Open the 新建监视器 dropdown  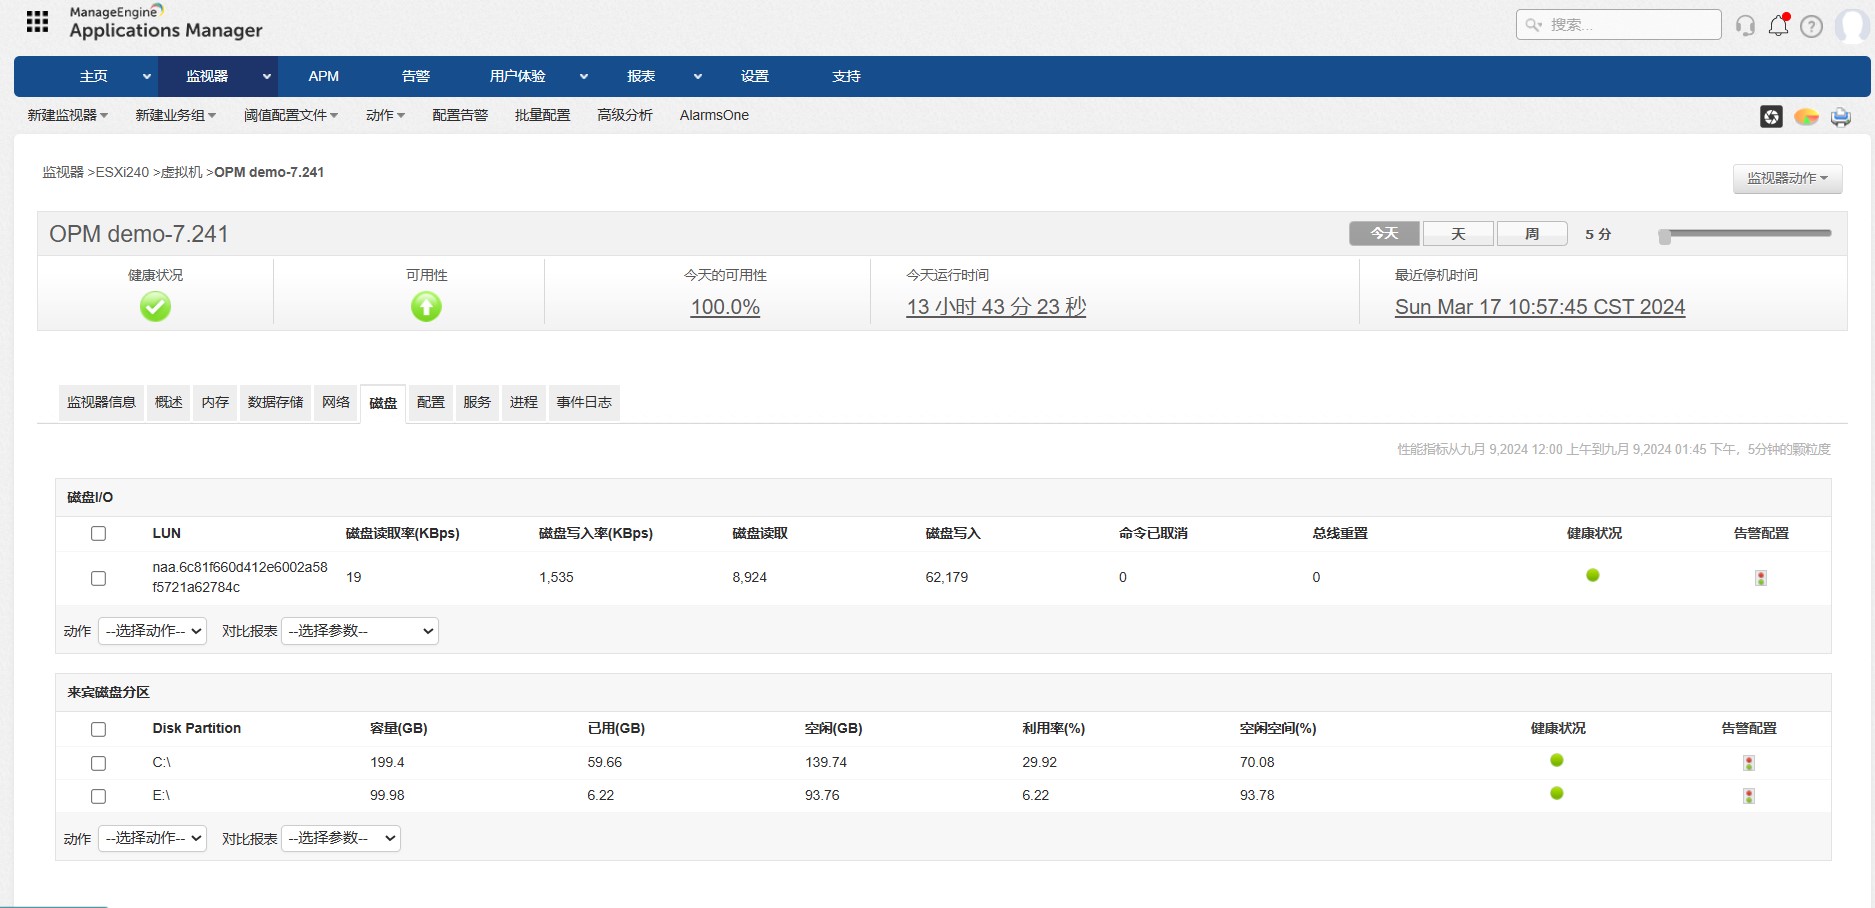click(67, 115)
